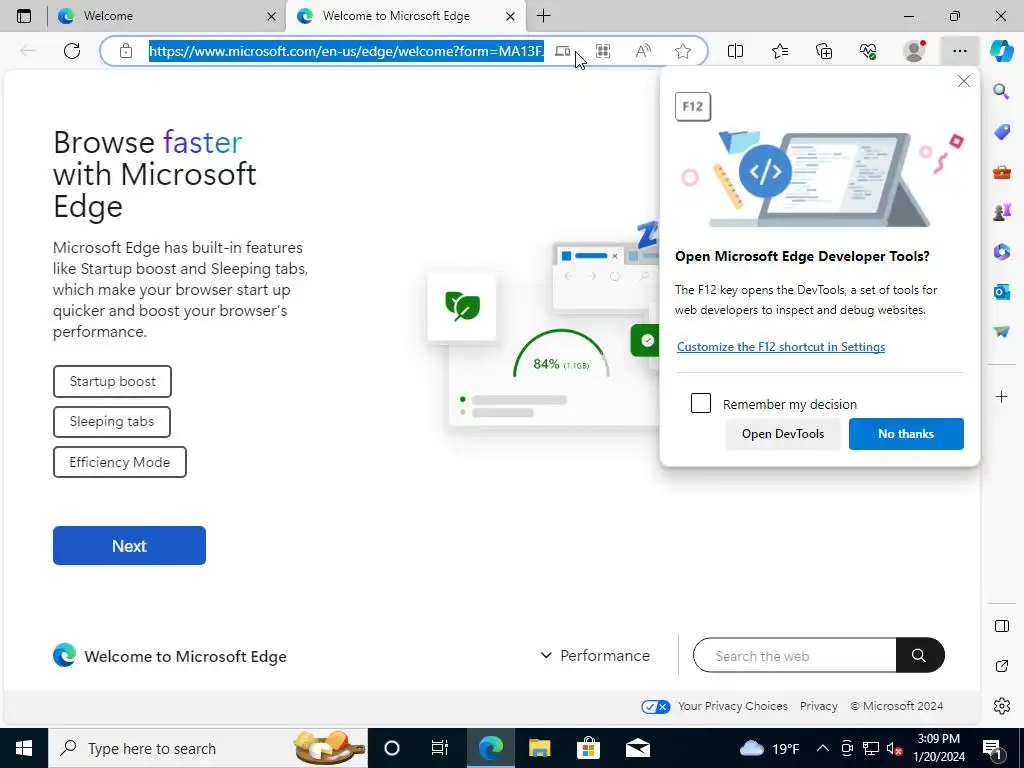Open Task View on taskbar
1024x768 pixels.
coord(440,748)
